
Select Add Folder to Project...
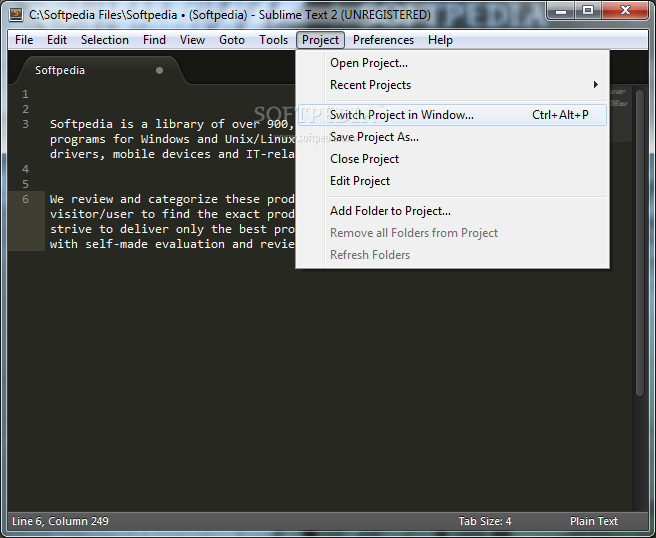pyautogui.click(x=452, y=211)
